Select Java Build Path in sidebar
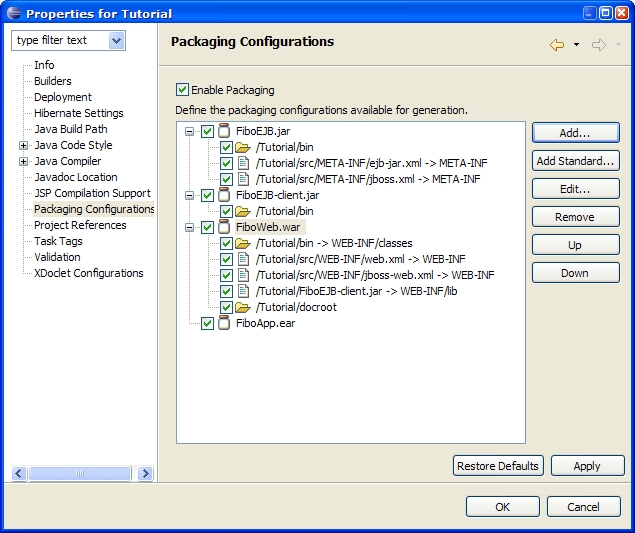The image size is (635, 533). click(70, 129)
